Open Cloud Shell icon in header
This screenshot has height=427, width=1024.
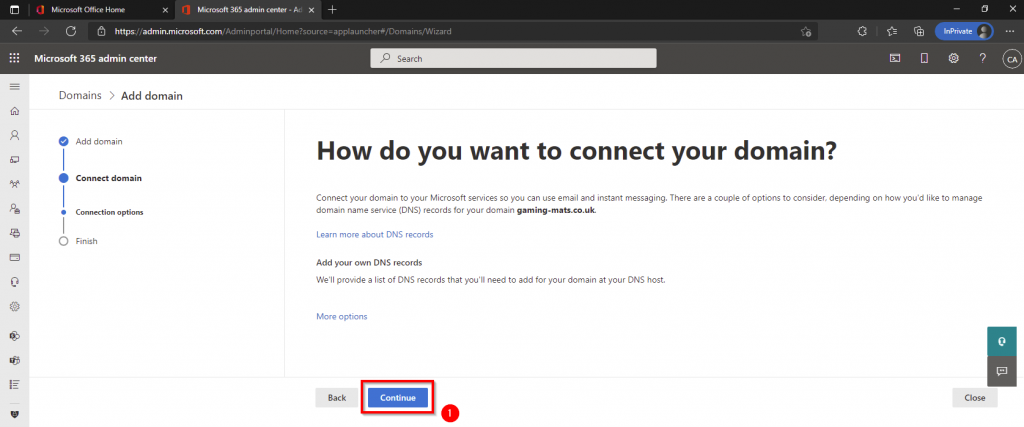click(x=895, y=58)
